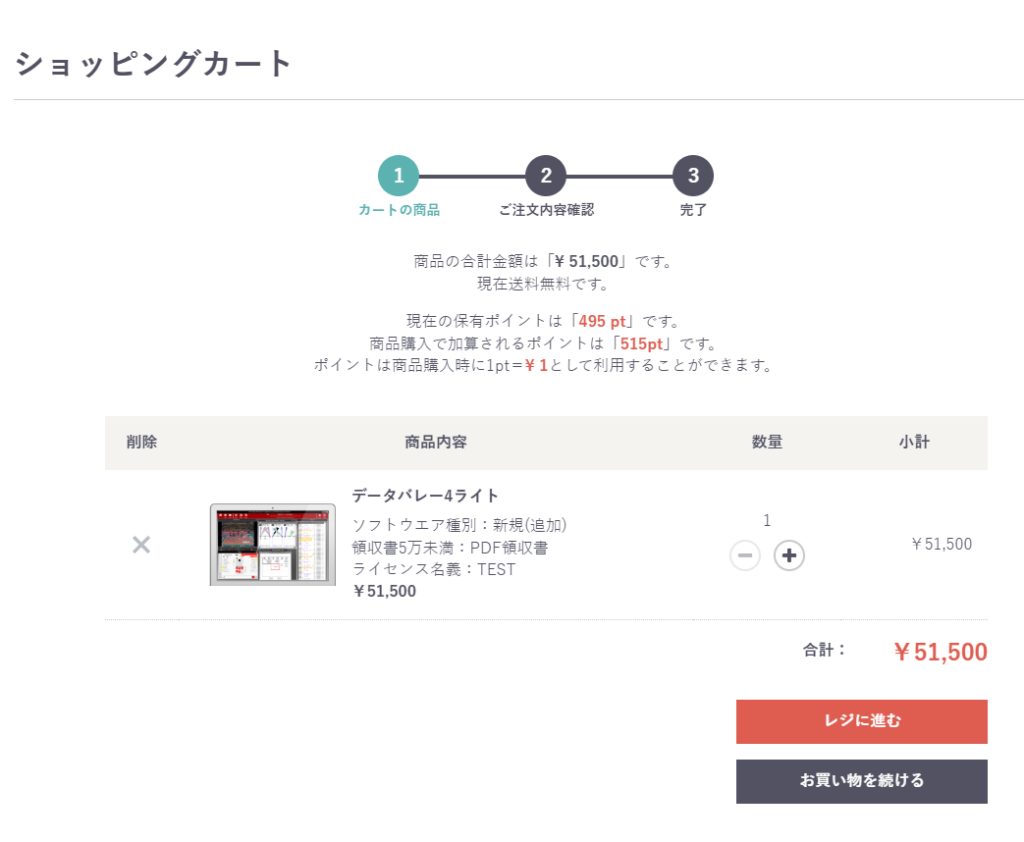Click the 小計 column header
This screenshot has height=842, width=1024.
coord(914,442)
